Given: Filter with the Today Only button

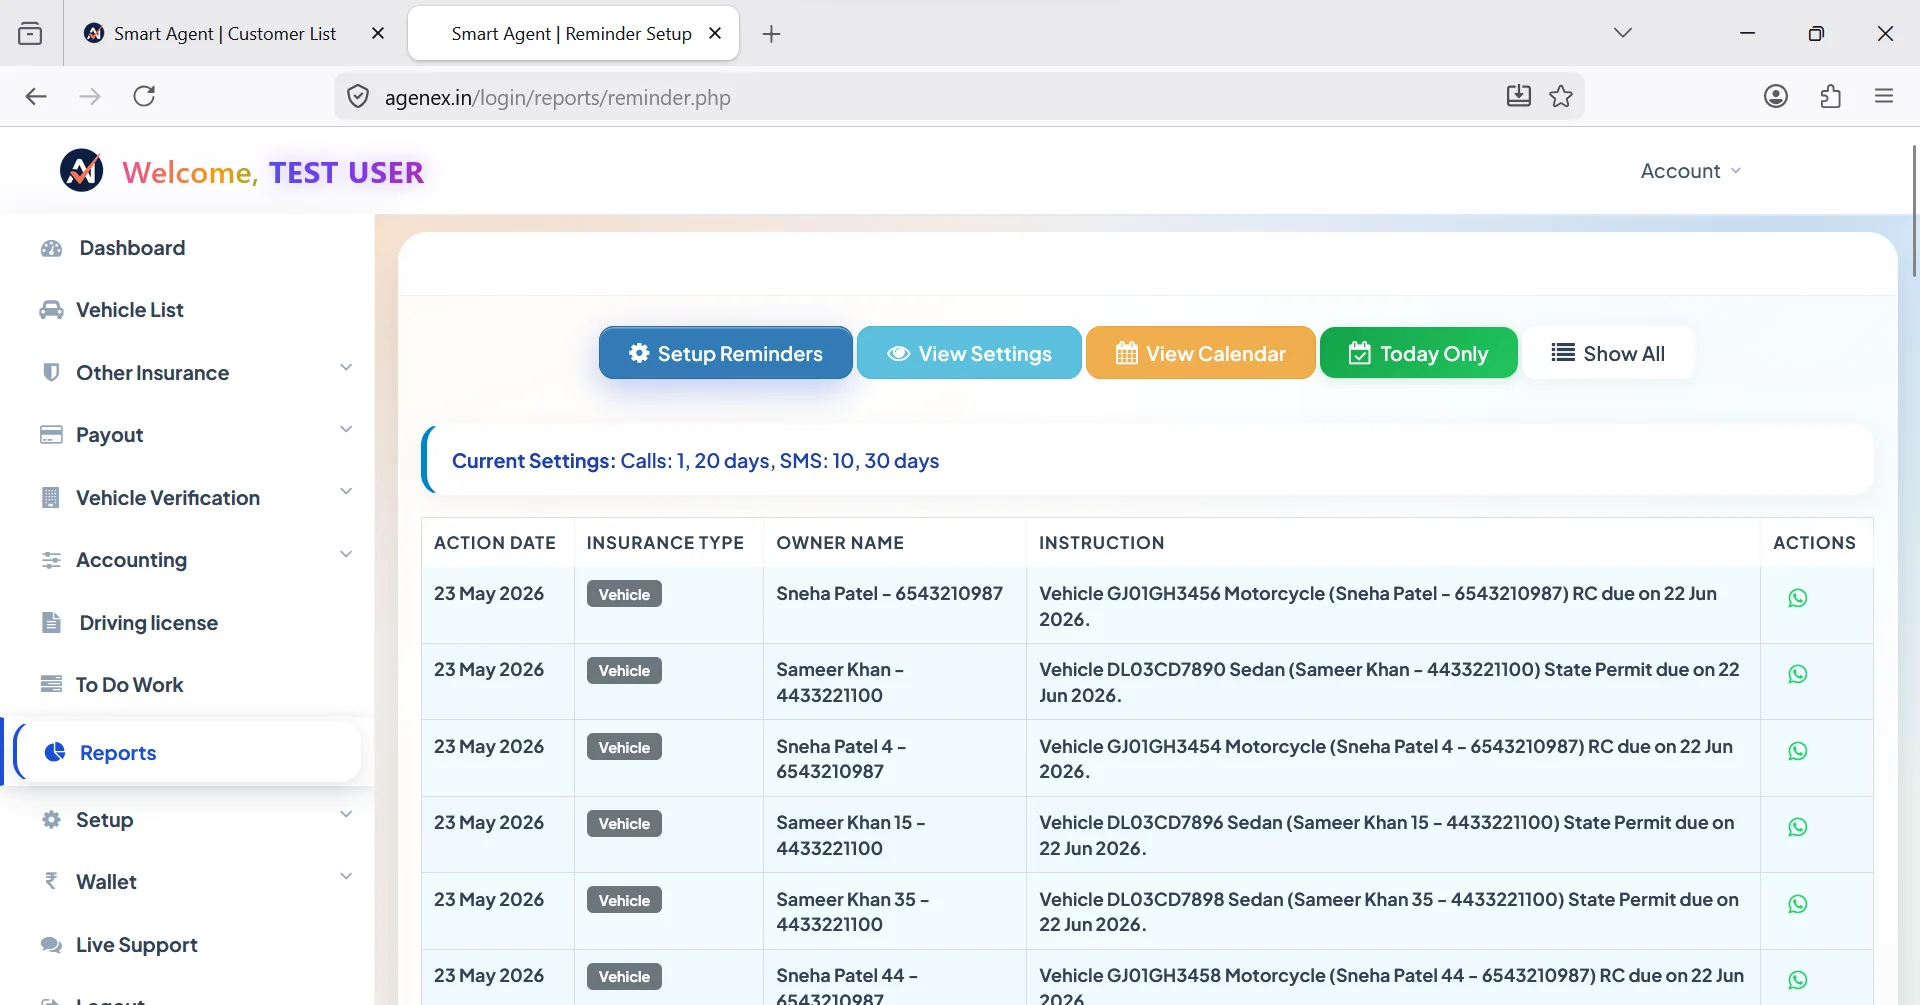Looking at the screenshot, I should [1419, 353].
